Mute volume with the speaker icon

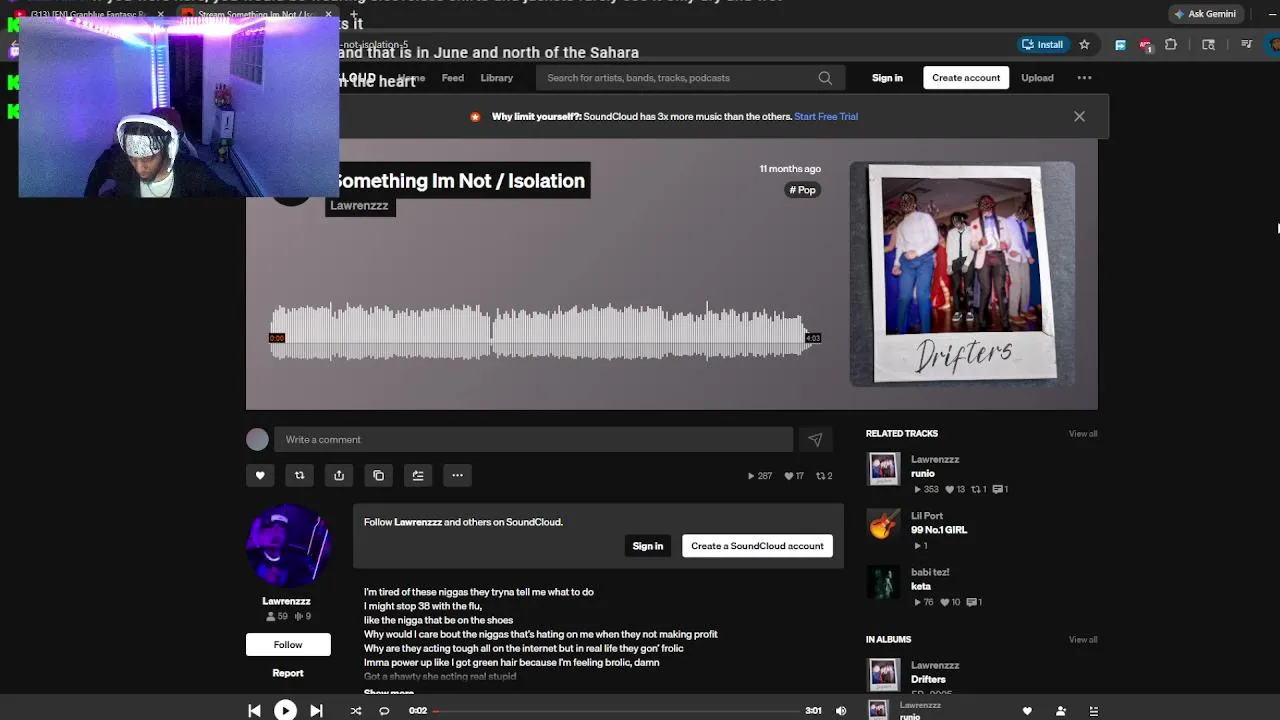[x=841, y=711]
